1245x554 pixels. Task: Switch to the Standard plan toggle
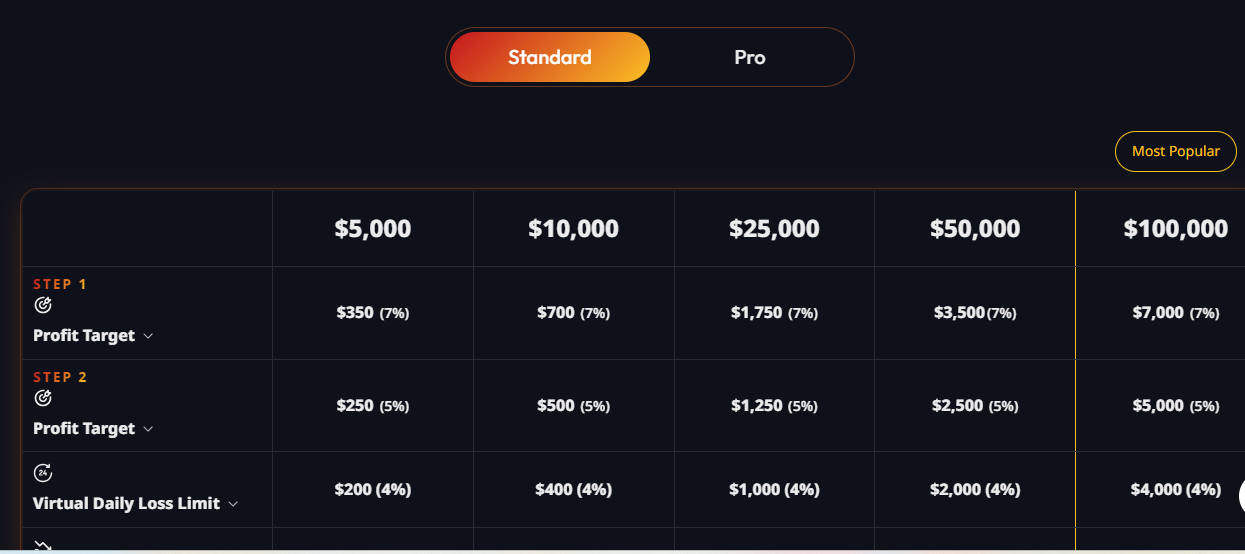tap(550, 57)
